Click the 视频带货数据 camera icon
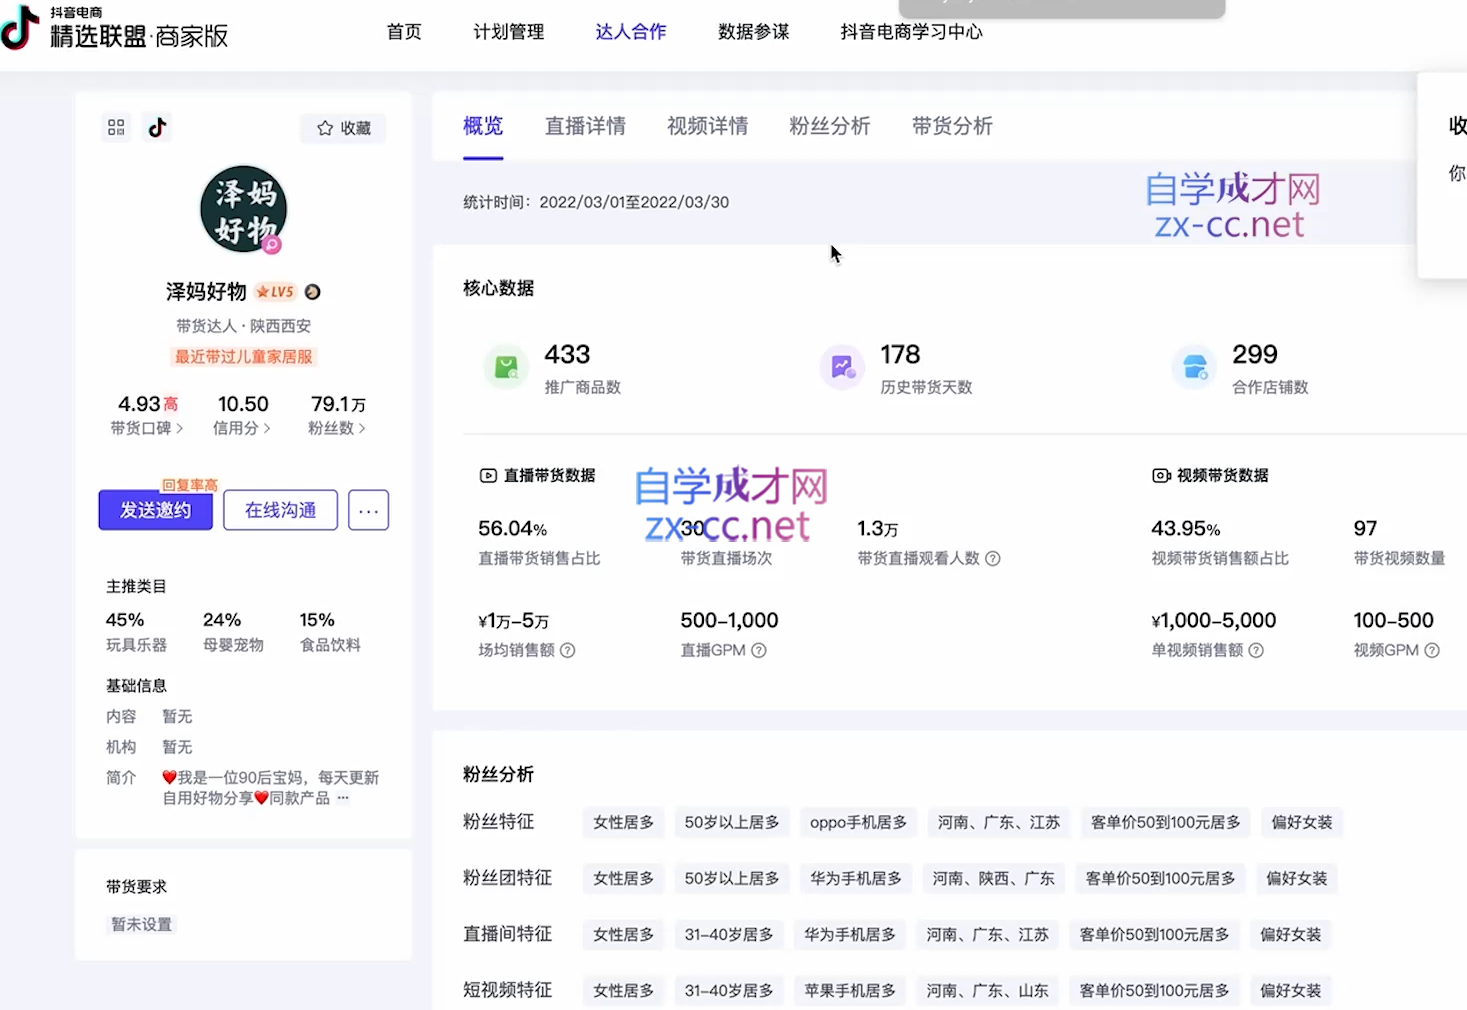 pyautogui.click(x=1161, y=476)
